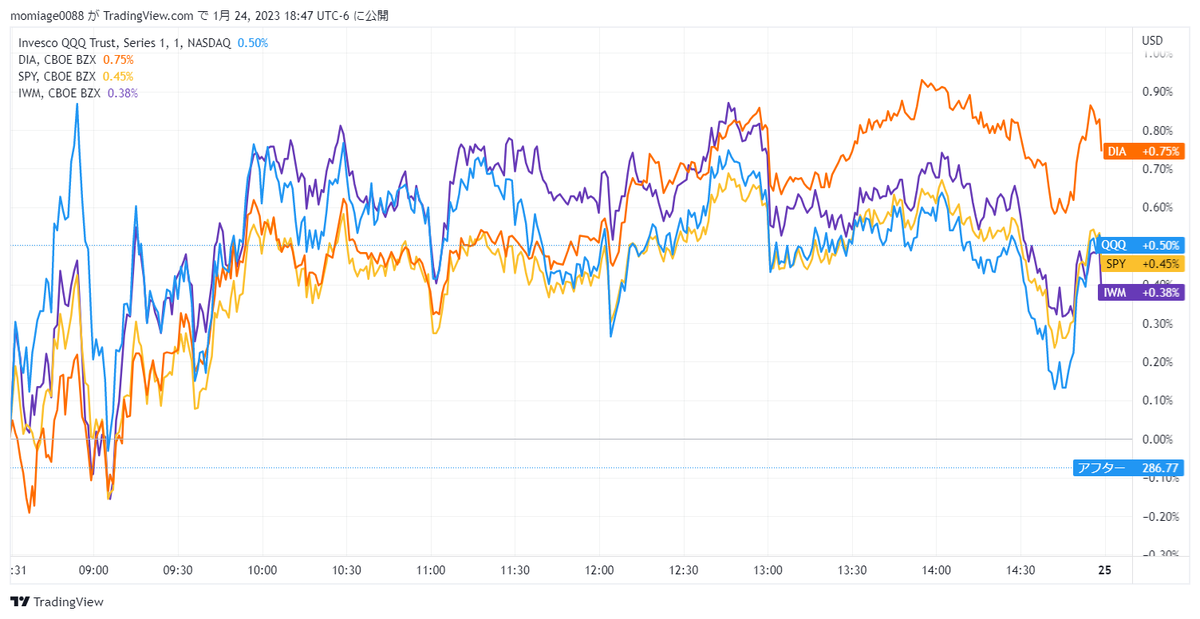Click the 0.30% price scale tick
Viewport: 1200px width, 619px height.
click(x=1158, y=323)
